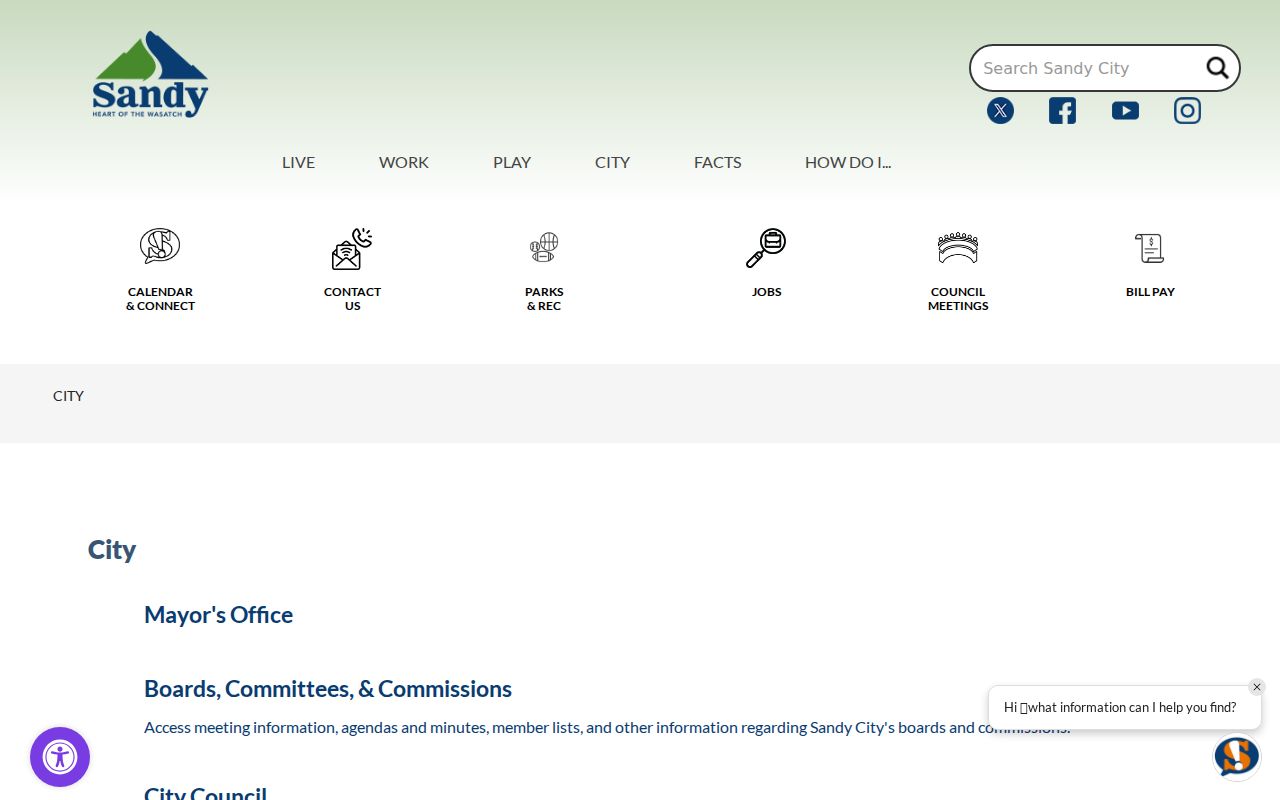Viewport: 1280px width, 800px height.
Task: Go to the Mayor's Office page
Action: point(218,615)
